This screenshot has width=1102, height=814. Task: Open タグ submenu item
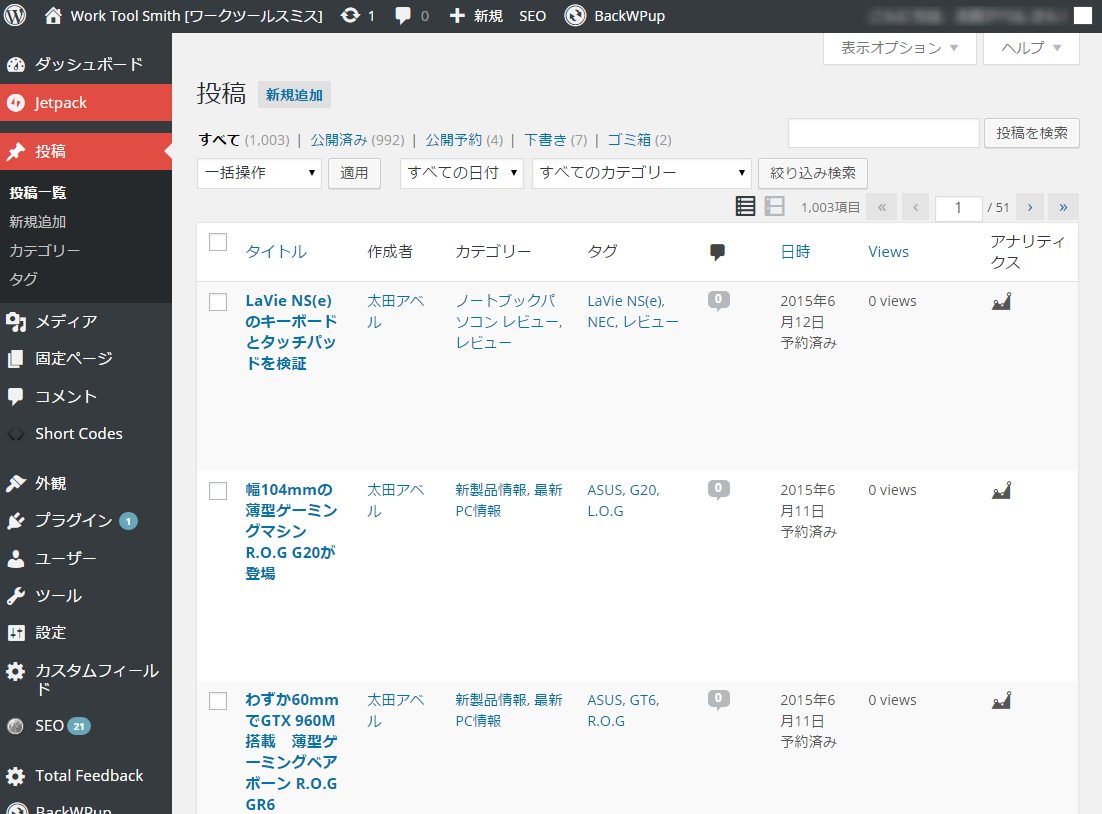(23, 279)
